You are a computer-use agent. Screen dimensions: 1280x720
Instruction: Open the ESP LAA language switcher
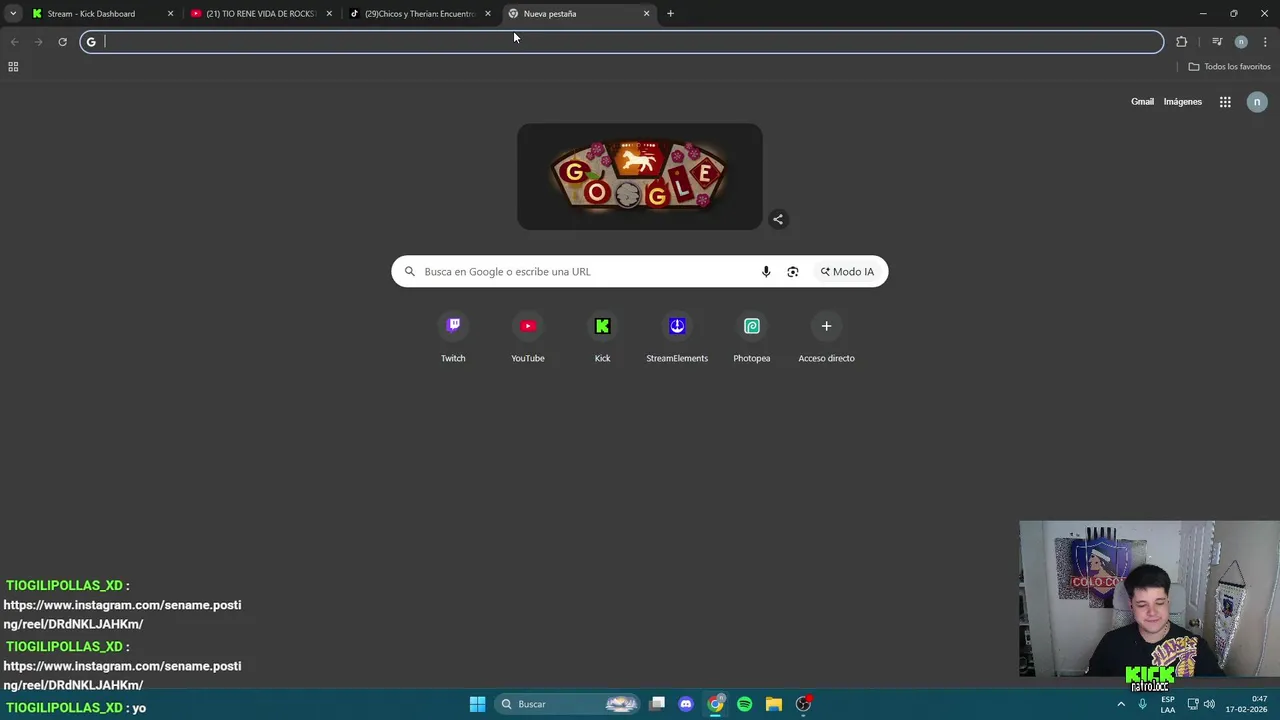click(1168, 704)
